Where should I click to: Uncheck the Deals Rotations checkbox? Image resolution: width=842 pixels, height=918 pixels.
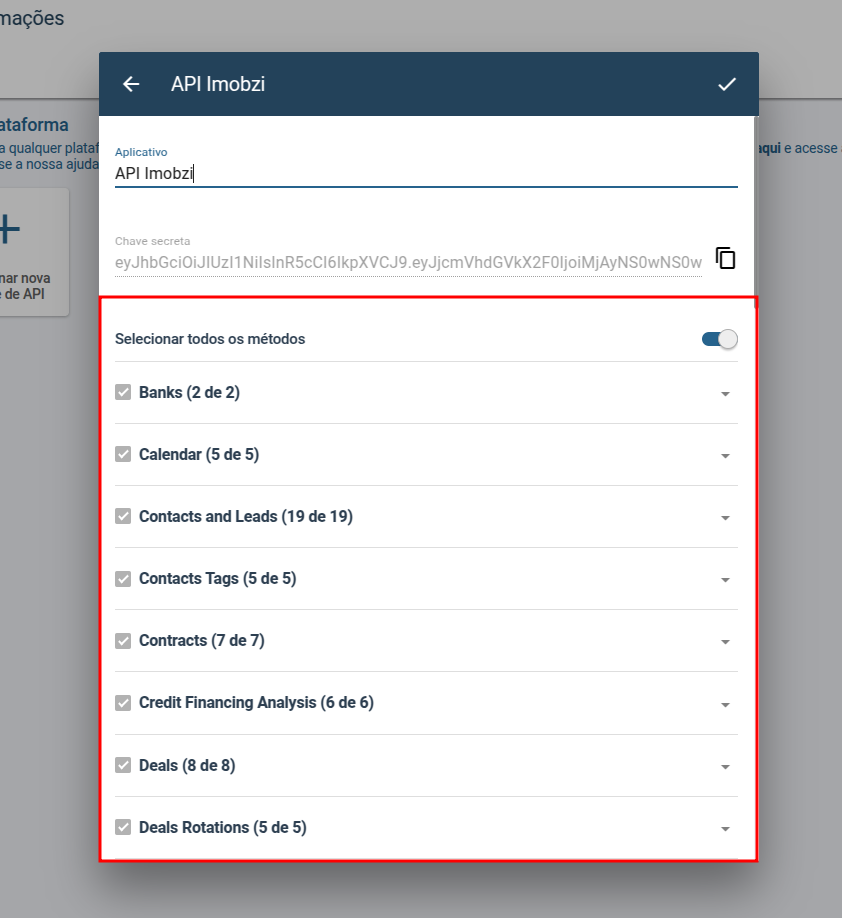(x=123, y=827)
